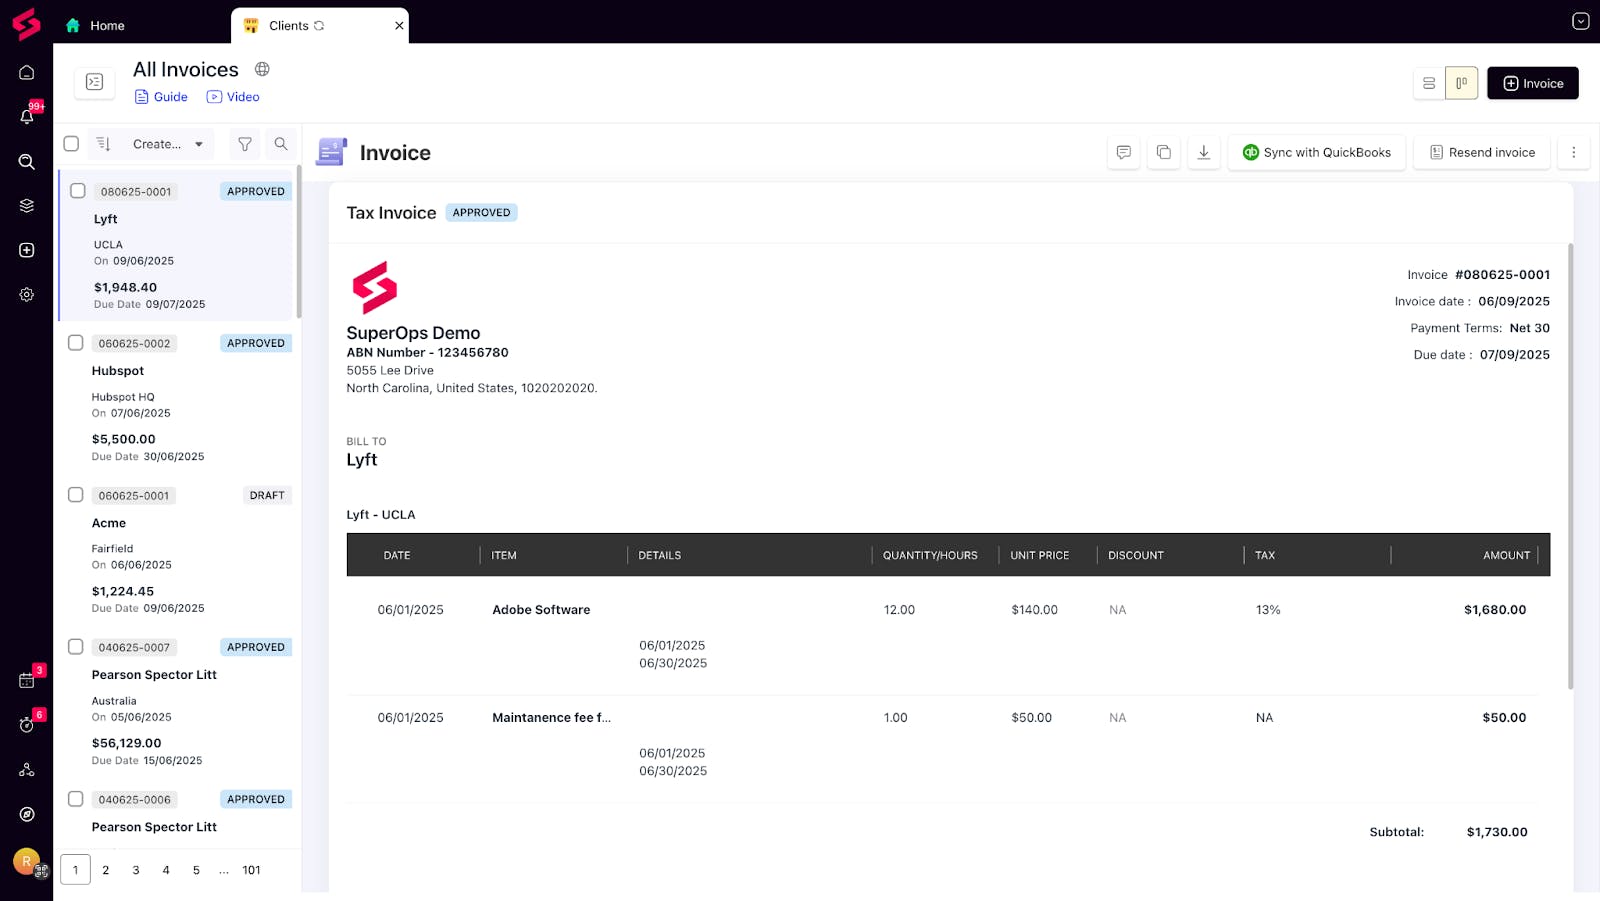This screenshot has width=1600, height=901.
Task: Select page 1 in pagination
Action: [x=75, y=870]
